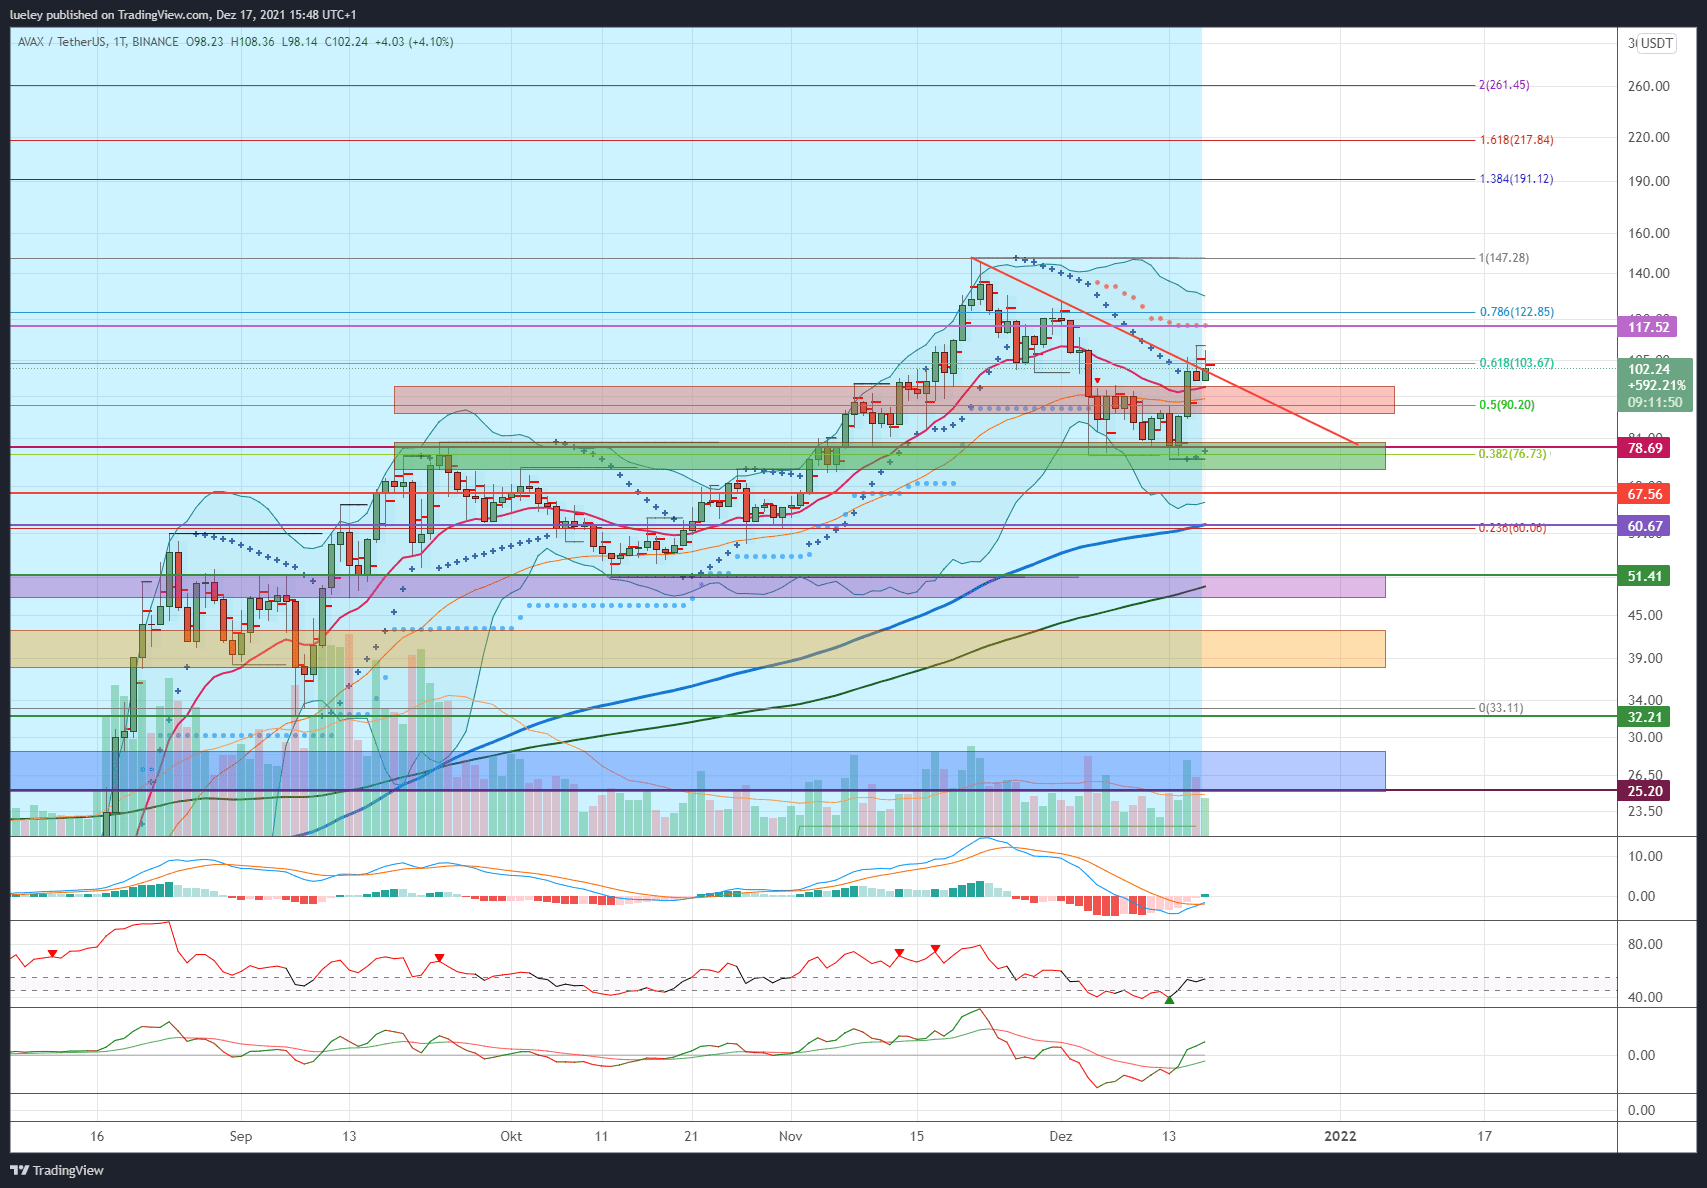Select the close value C102.24 in the header
The image size is (1707, 1188).
pyautogui.click(x=346, y=42)
